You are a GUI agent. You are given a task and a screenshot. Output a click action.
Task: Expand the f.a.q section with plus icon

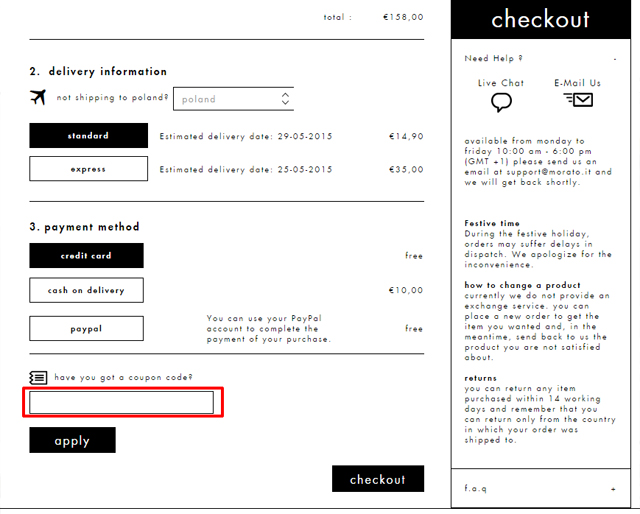pyautogui.click(x=613, y=489)
